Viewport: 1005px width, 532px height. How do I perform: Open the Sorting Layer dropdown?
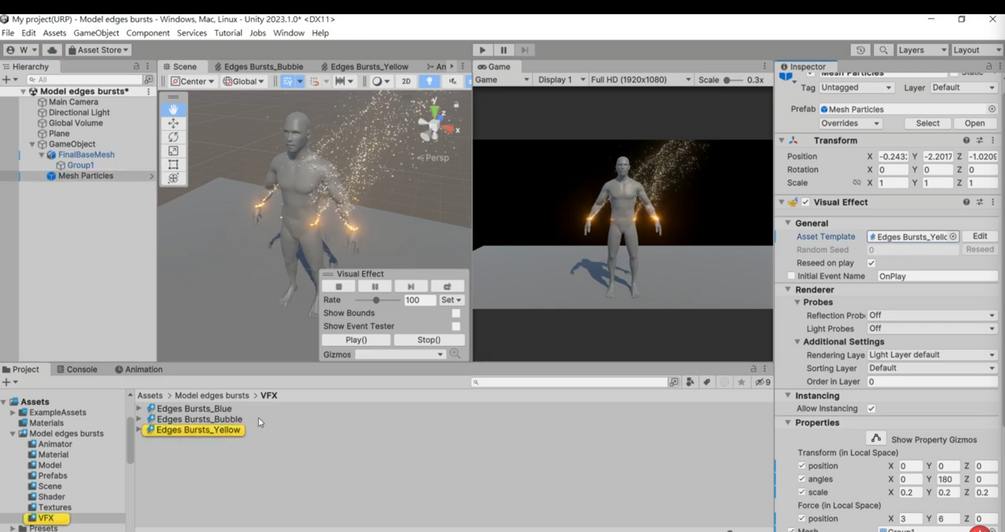[932, 368]
